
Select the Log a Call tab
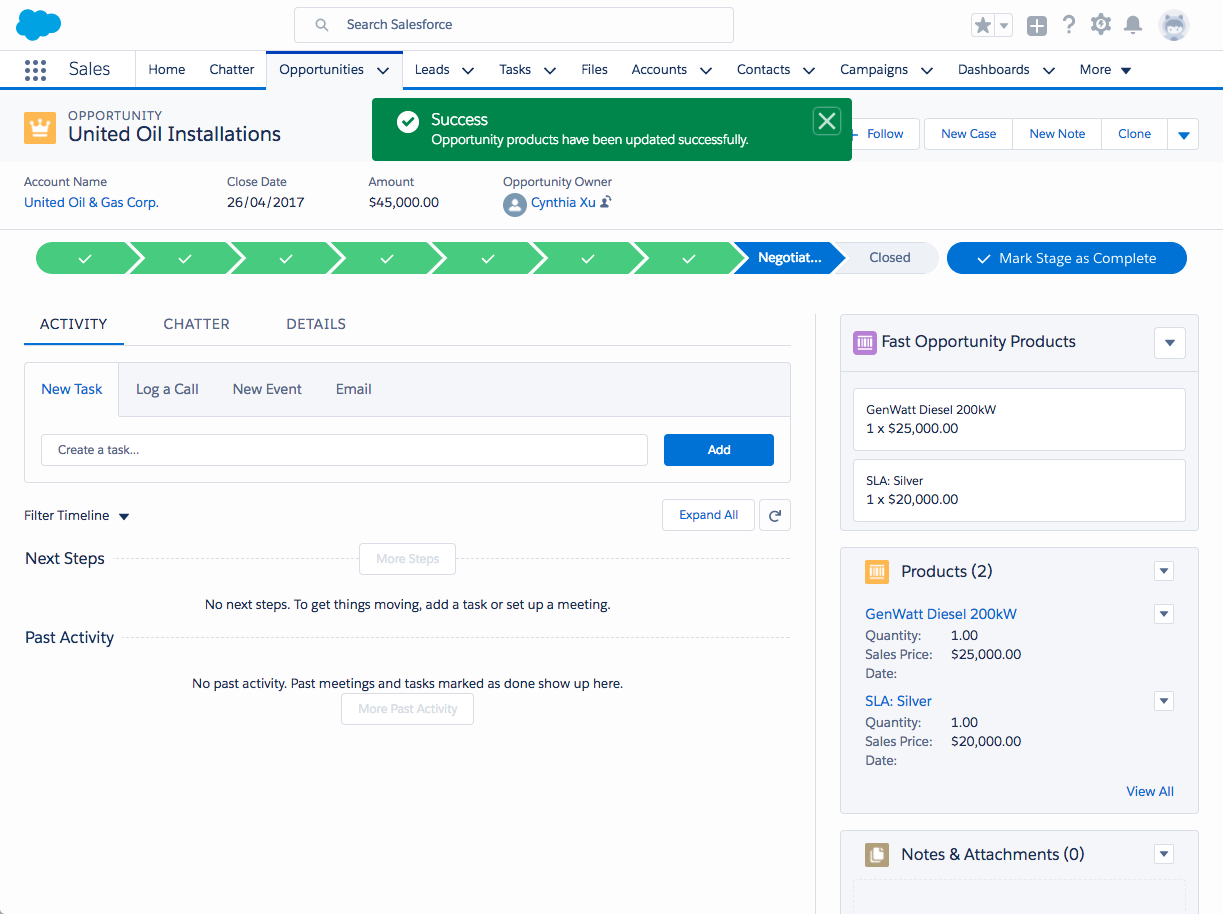[x=167, y=389]
